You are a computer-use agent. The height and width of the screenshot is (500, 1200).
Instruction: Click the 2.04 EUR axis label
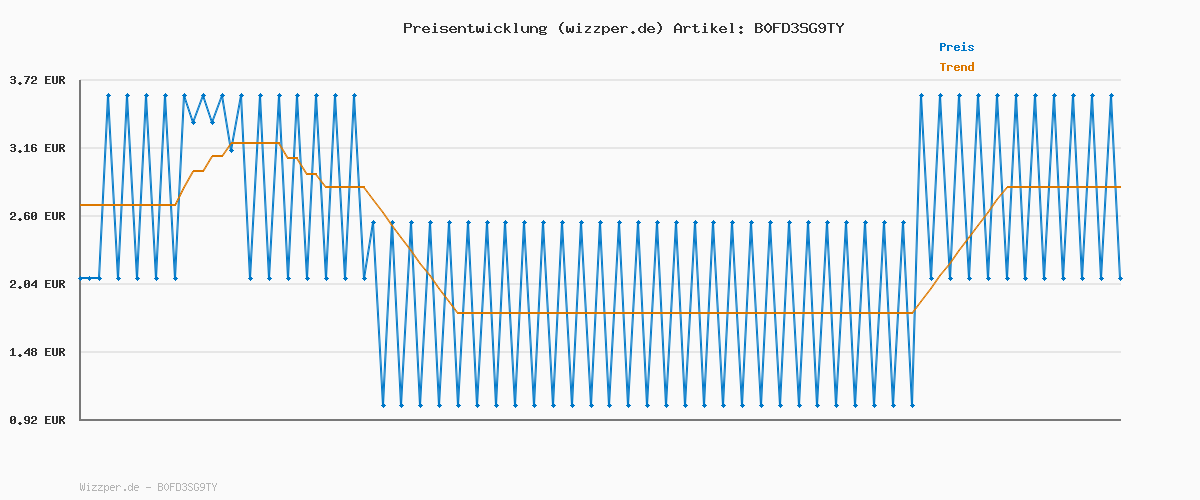coord(37,284)
